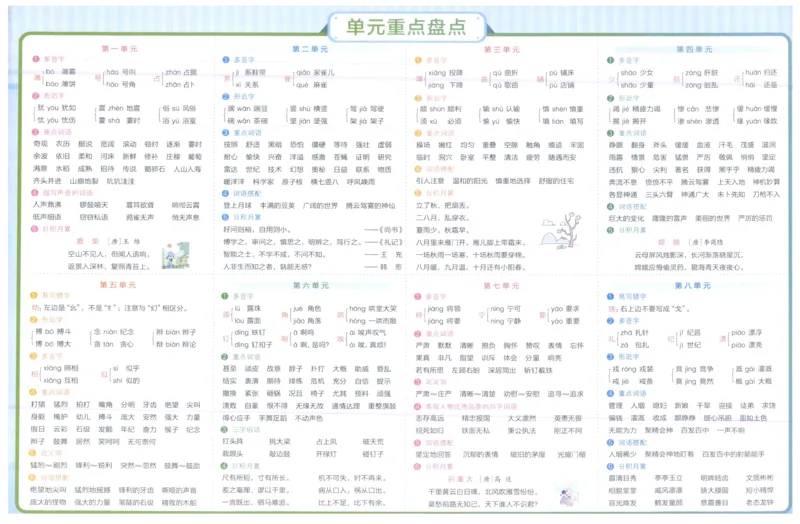Click the phrase 巨大的变化
800x524 pixels.
click(x=626, y=218)
